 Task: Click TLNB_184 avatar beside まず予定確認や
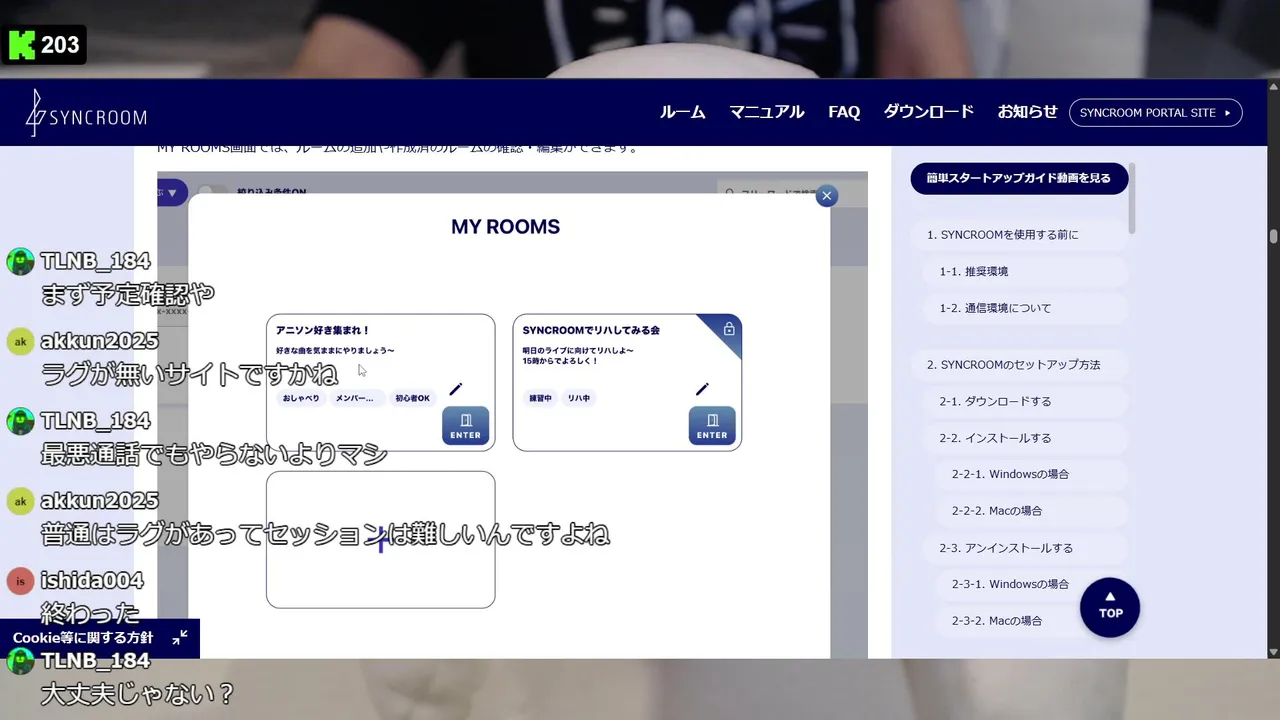point(20,262)
